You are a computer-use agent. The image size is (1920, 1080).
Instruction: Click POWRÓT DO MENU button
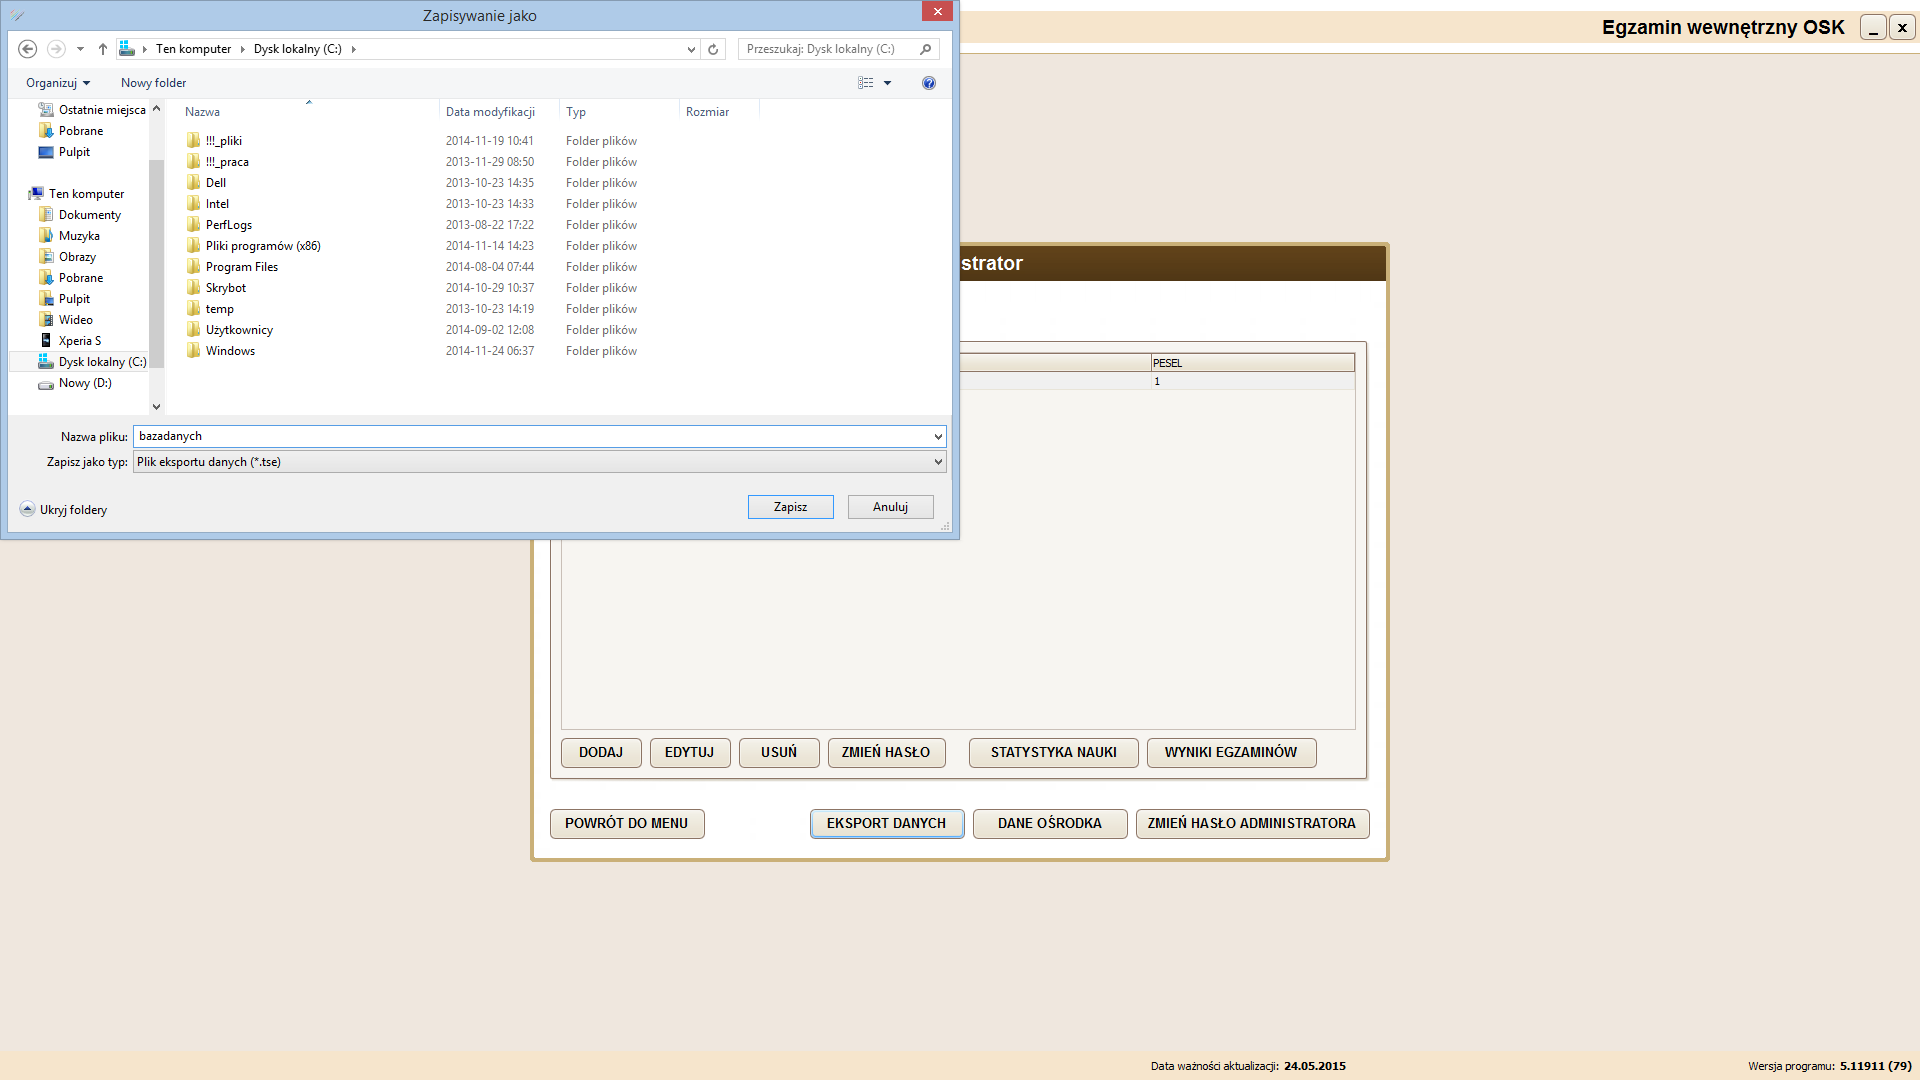click(627, 823)
